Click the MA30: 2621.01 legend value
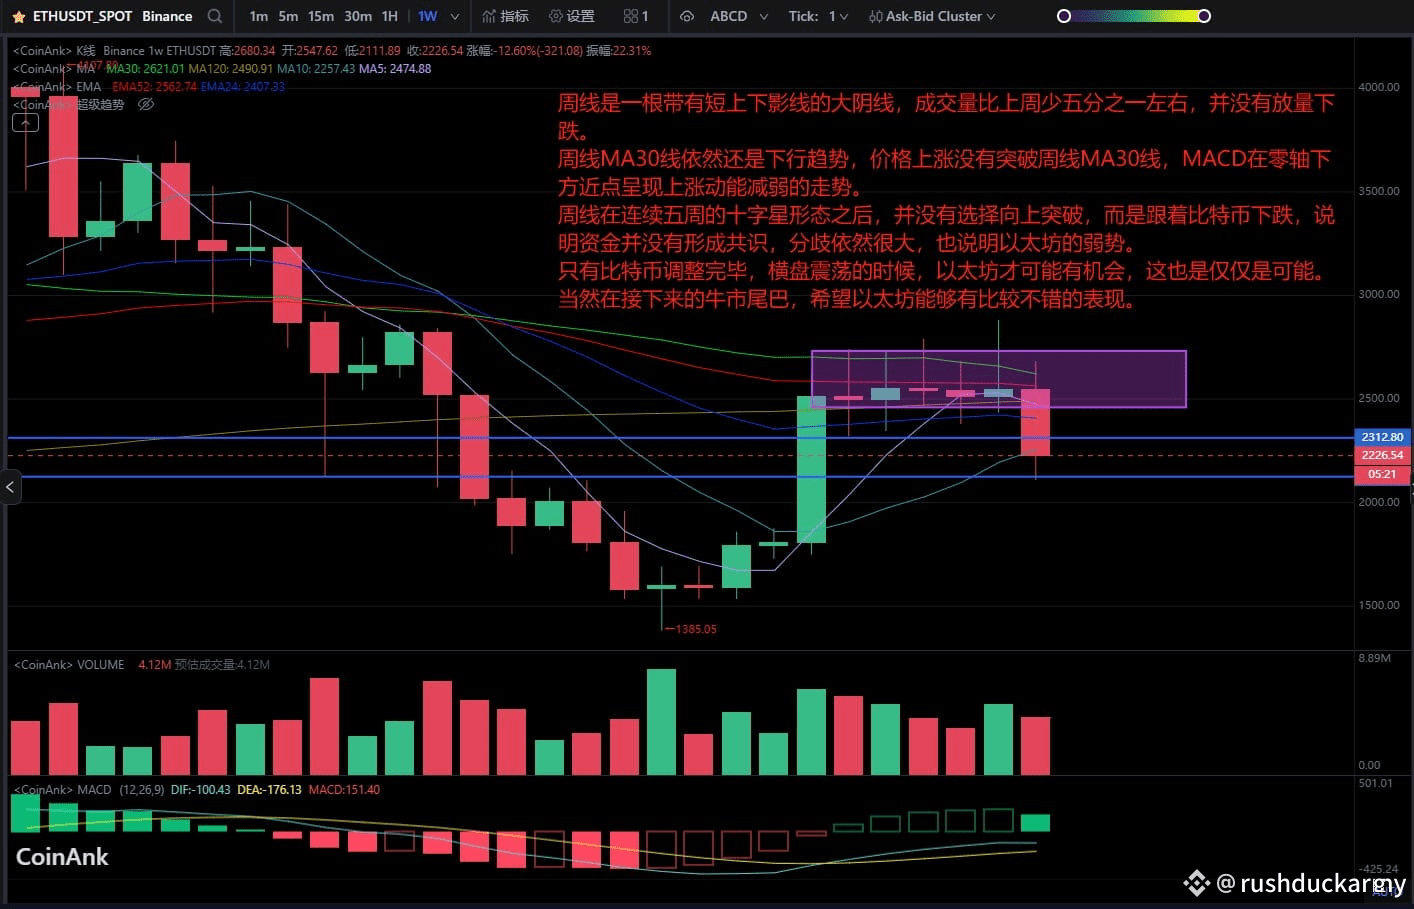 146,69
